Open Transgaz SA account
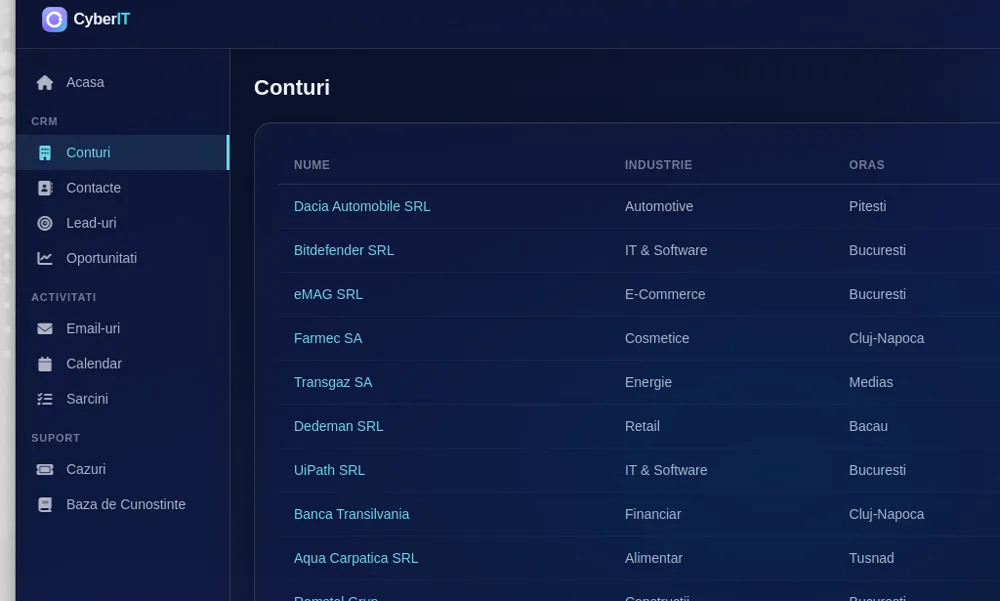Screen dimensions: 1000x601 click(x=333, y=382)
